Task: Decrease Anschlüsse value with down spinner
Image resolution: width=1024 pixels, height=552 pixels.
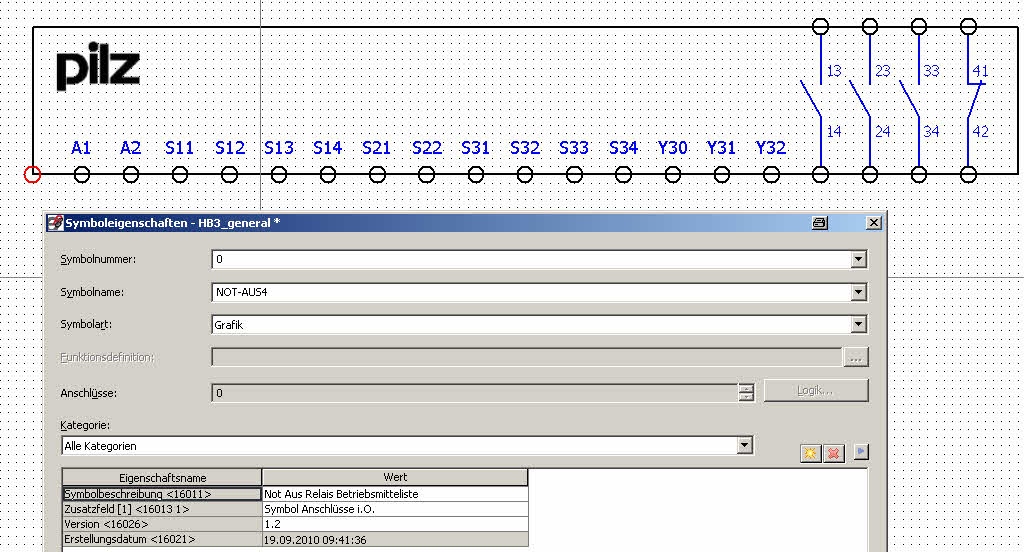Action: 746,397
